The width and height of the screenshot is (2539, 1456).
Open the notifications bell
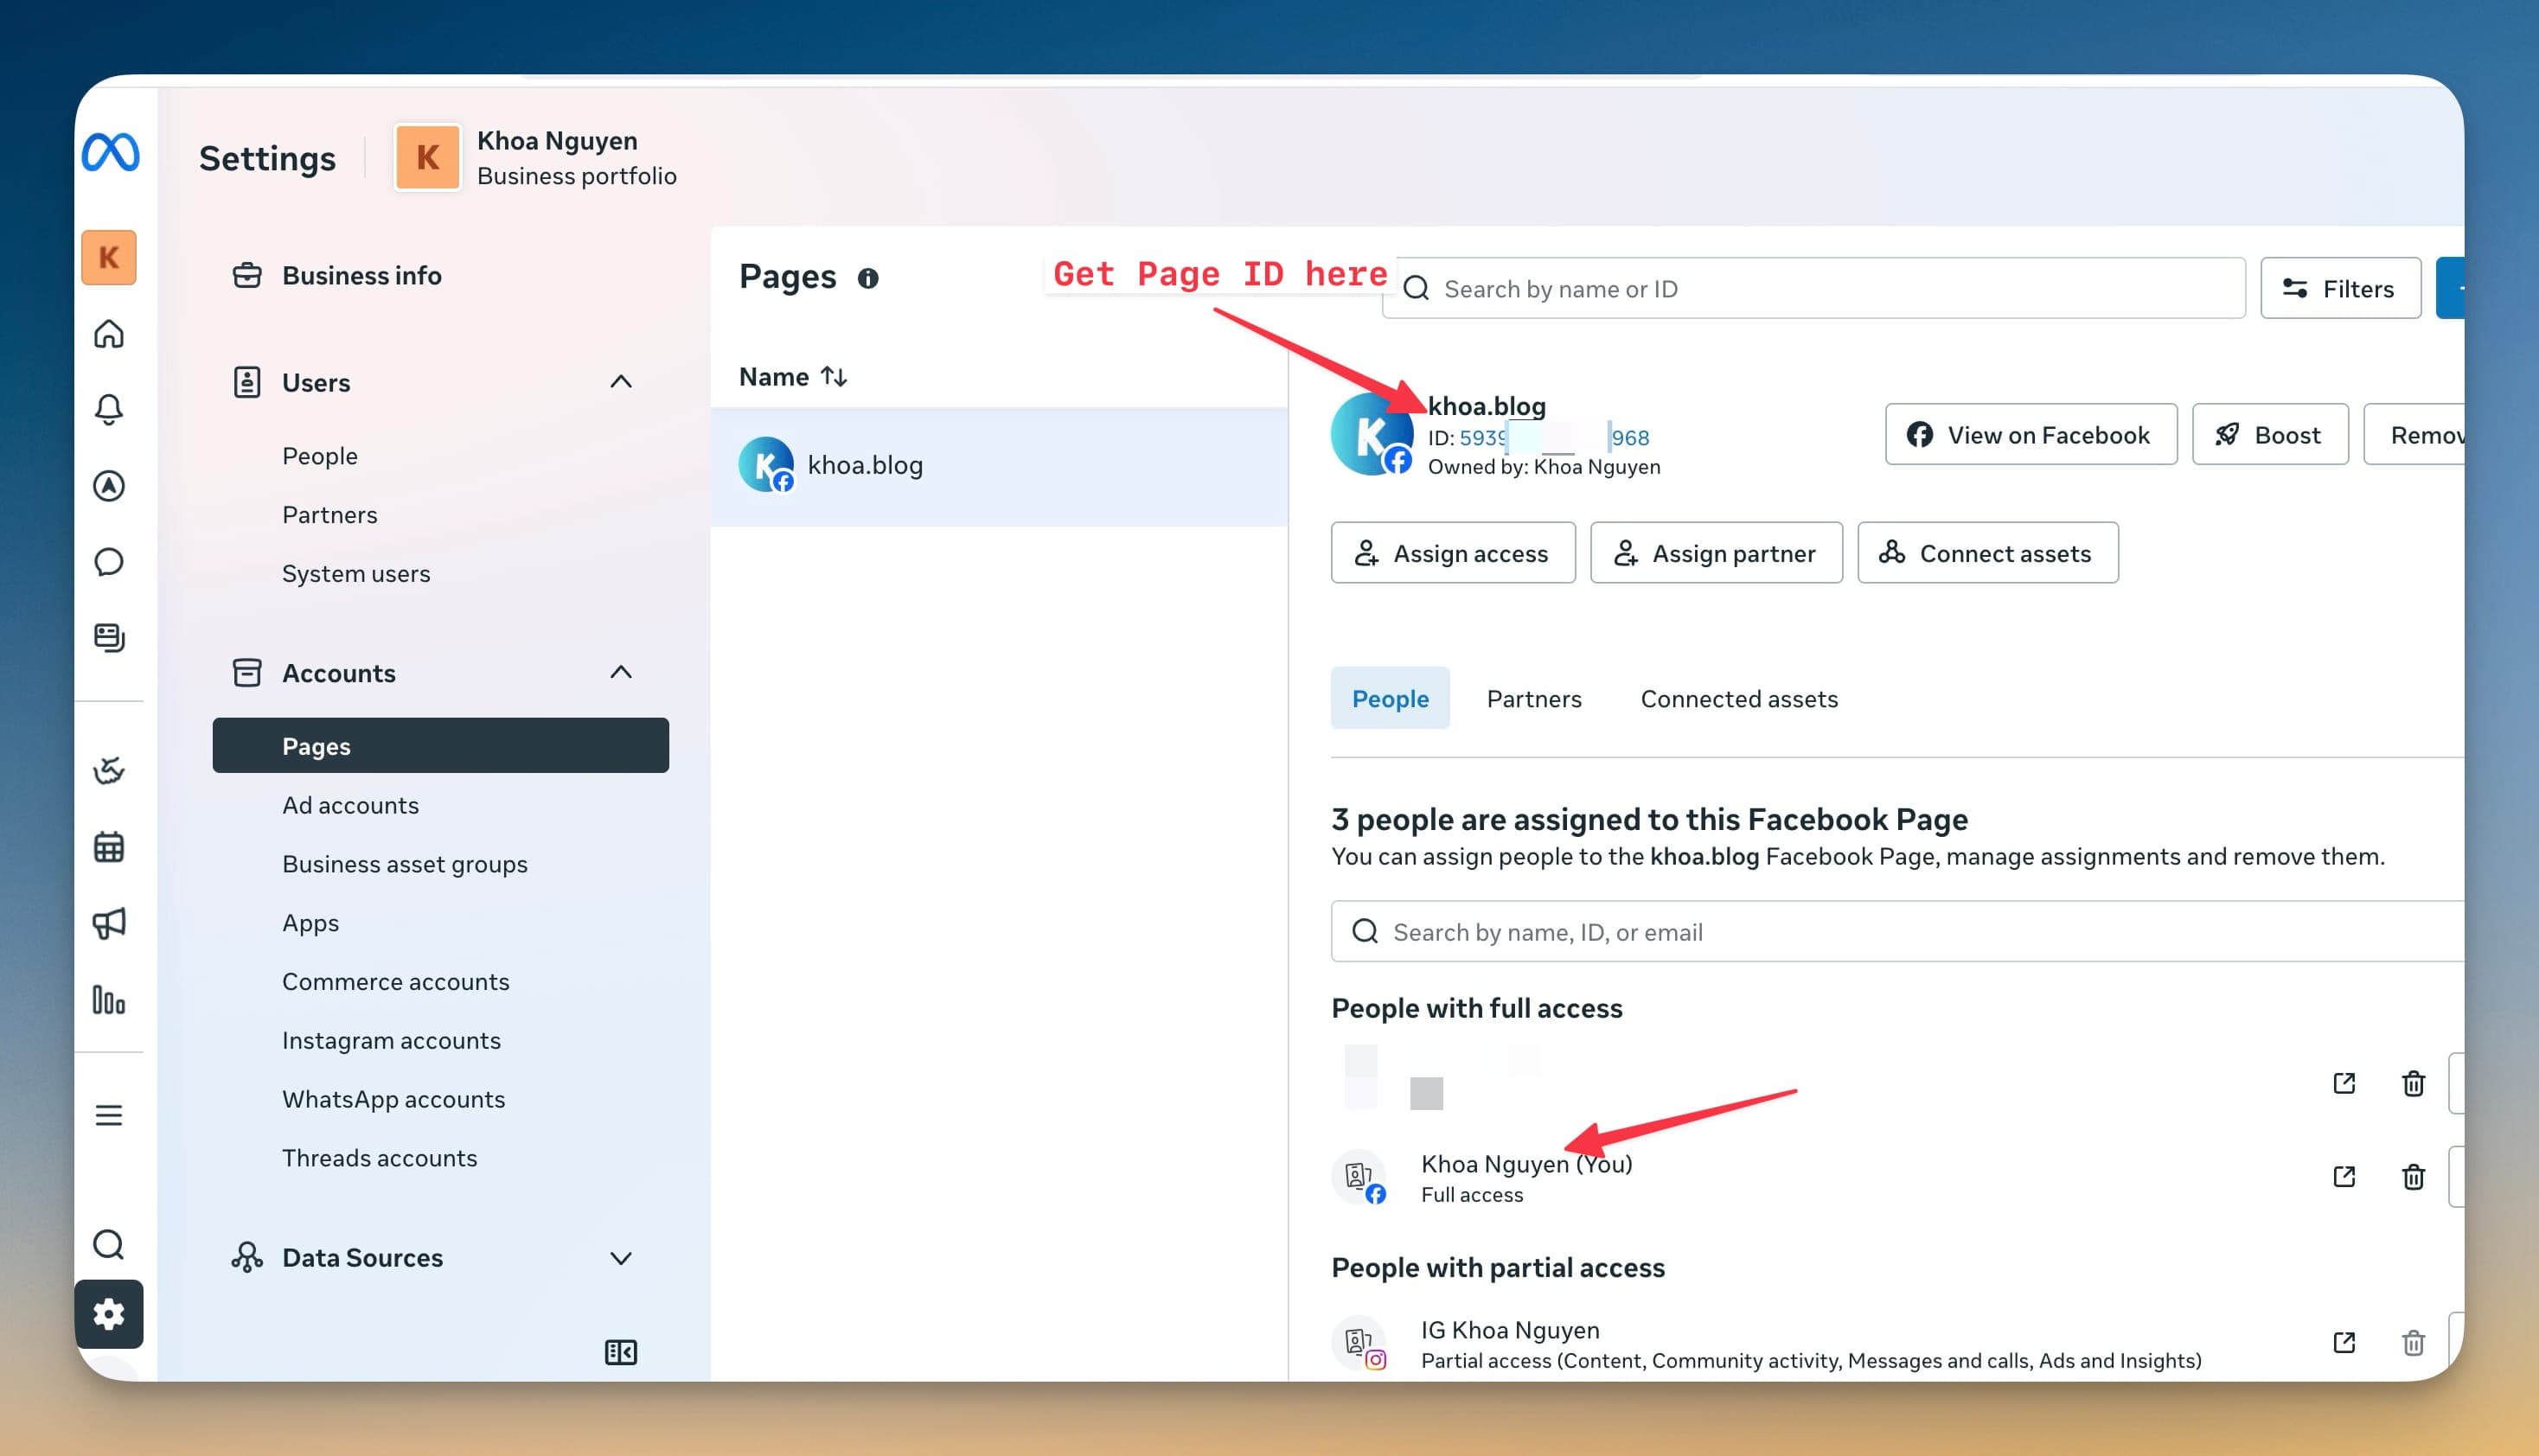point(109,409)
